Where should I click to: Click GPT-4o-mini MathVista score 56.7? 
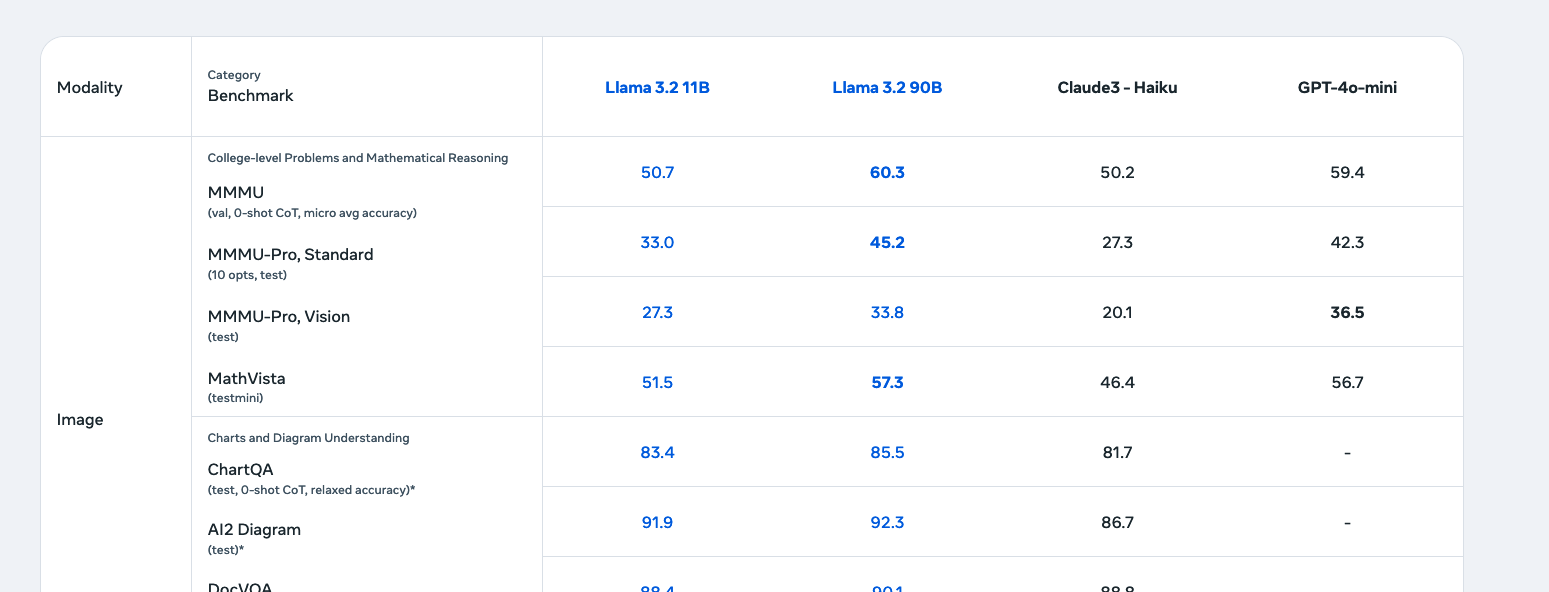coord(1347,382)
